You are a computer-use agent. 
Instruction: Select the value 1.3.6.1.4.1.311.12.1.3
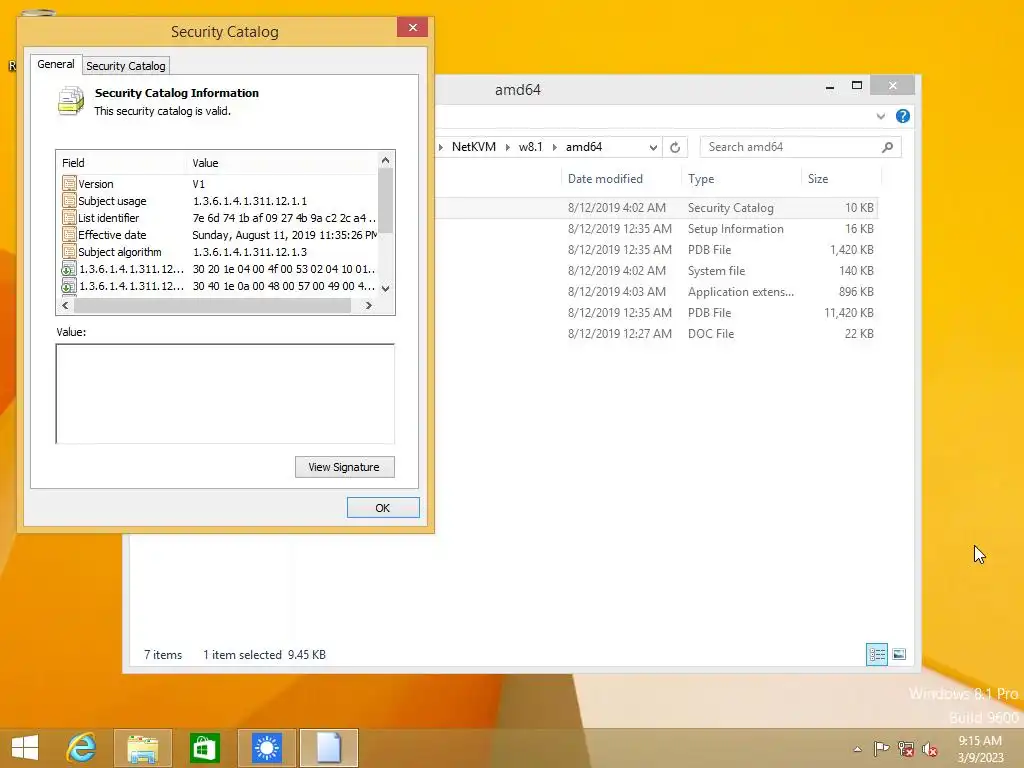[x=249, y=251]
